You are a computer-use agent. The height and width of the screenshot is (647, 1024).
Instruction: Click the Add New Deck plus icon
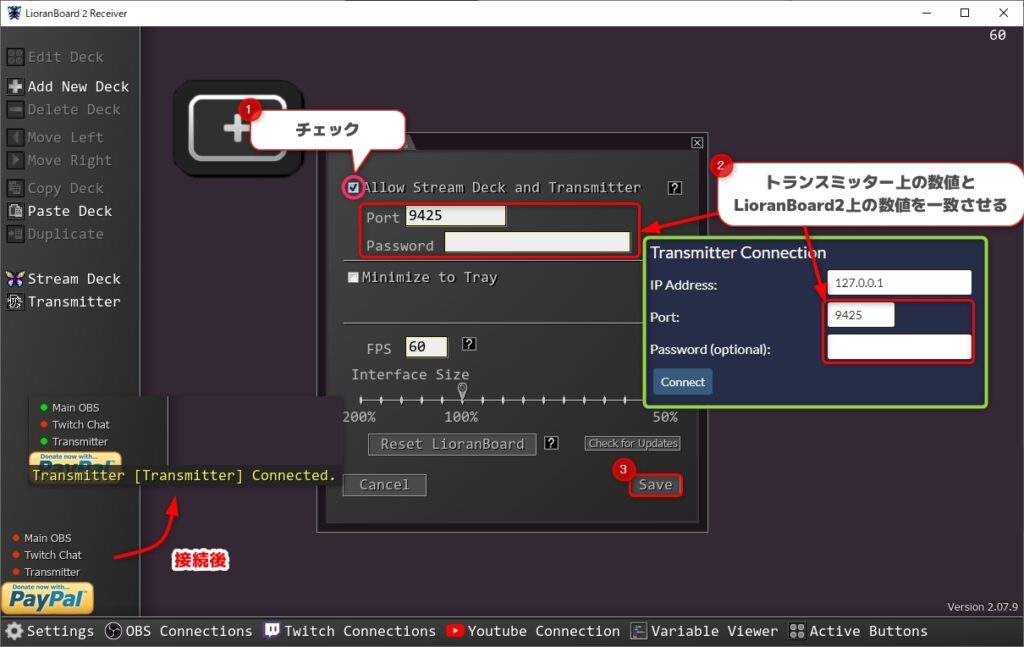[x=15, y=86]
